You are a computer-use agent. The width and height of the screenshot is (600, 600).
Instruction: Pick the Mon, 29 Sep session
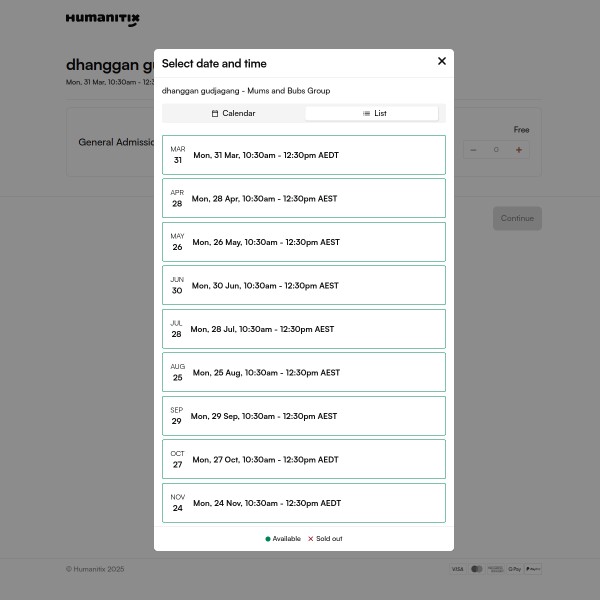click(303, 416)
